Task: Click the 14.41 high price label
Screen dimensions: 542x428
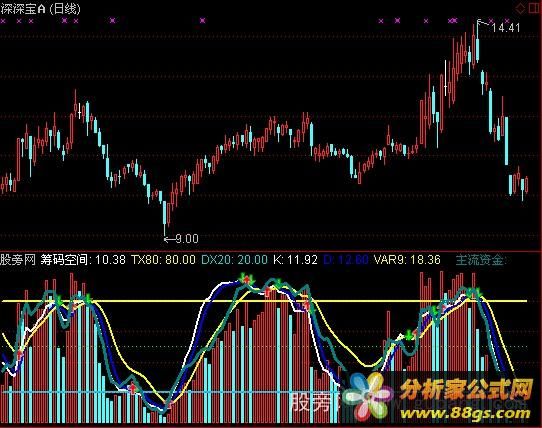Action: (x=506, y=28)
